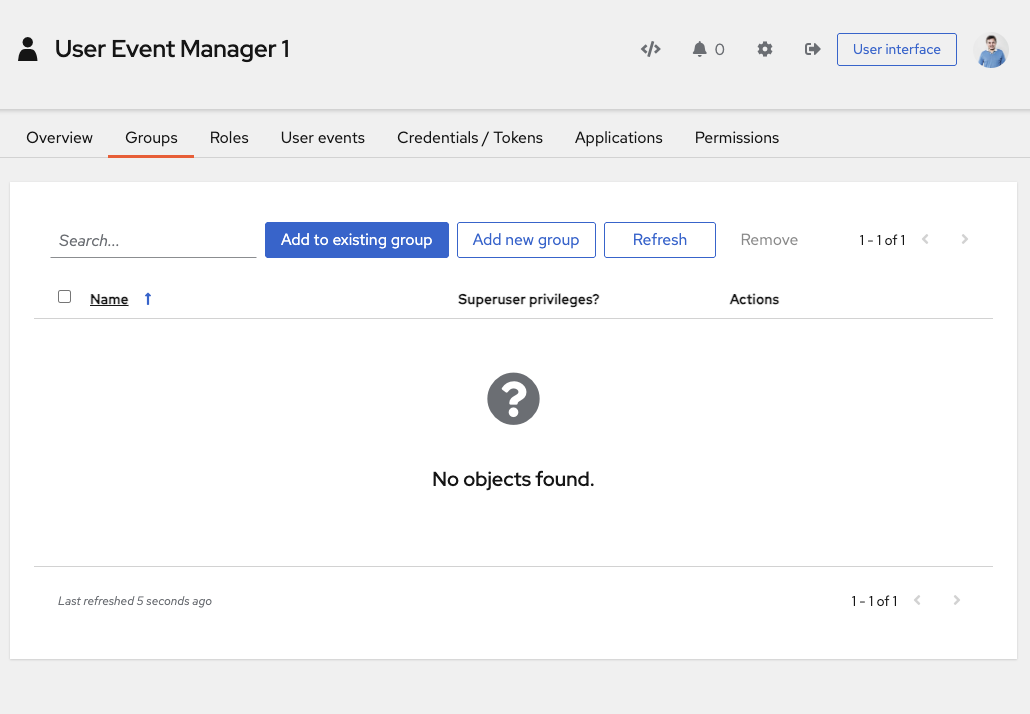Go to next page in top pagination
The image size is (1030, 714).
964,240
